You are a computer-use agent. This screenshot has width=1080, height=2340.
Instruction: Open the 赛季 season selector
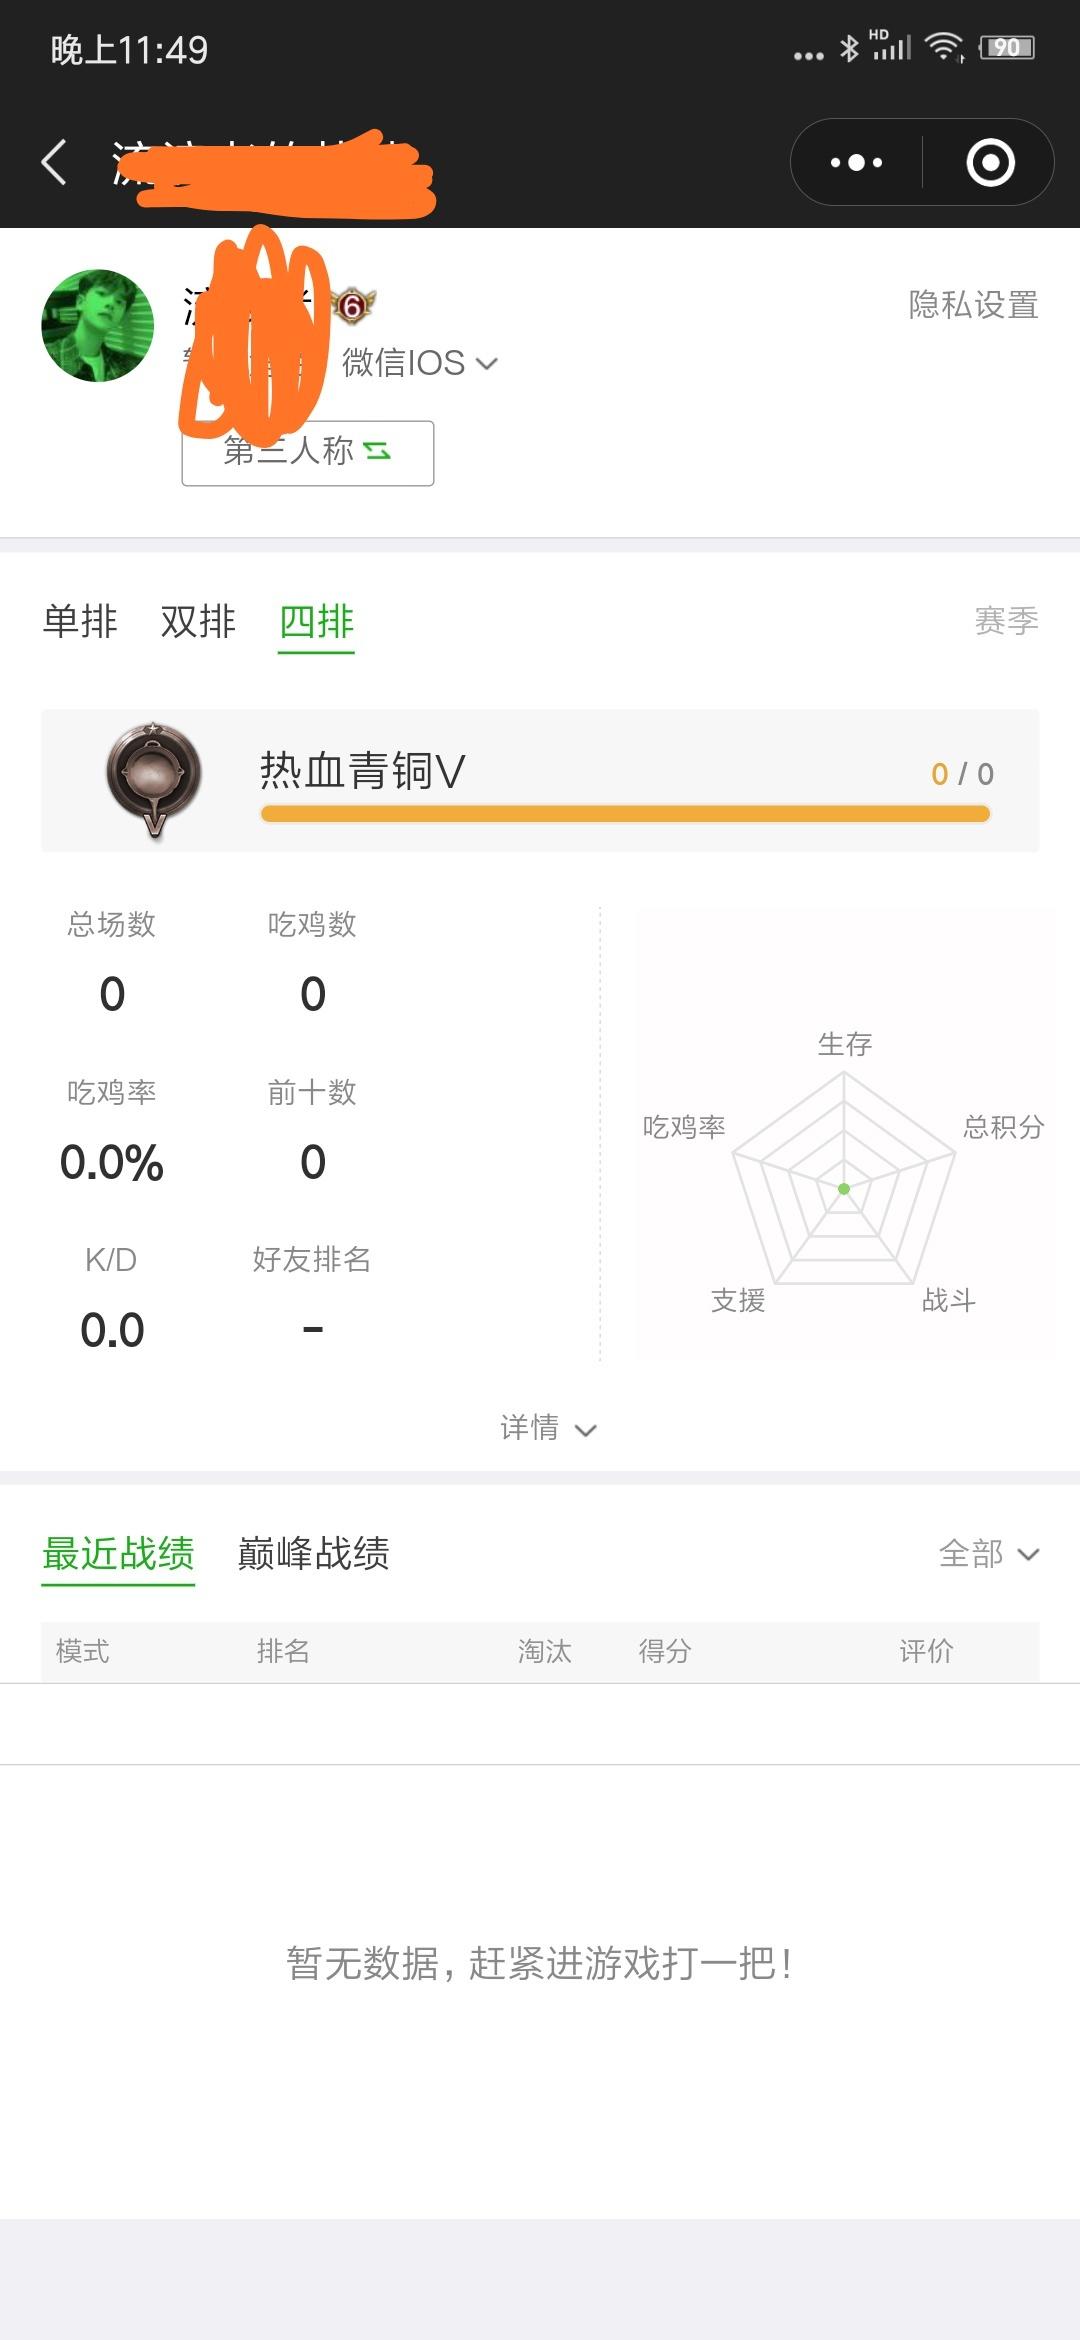click(x=1006, y=621)
